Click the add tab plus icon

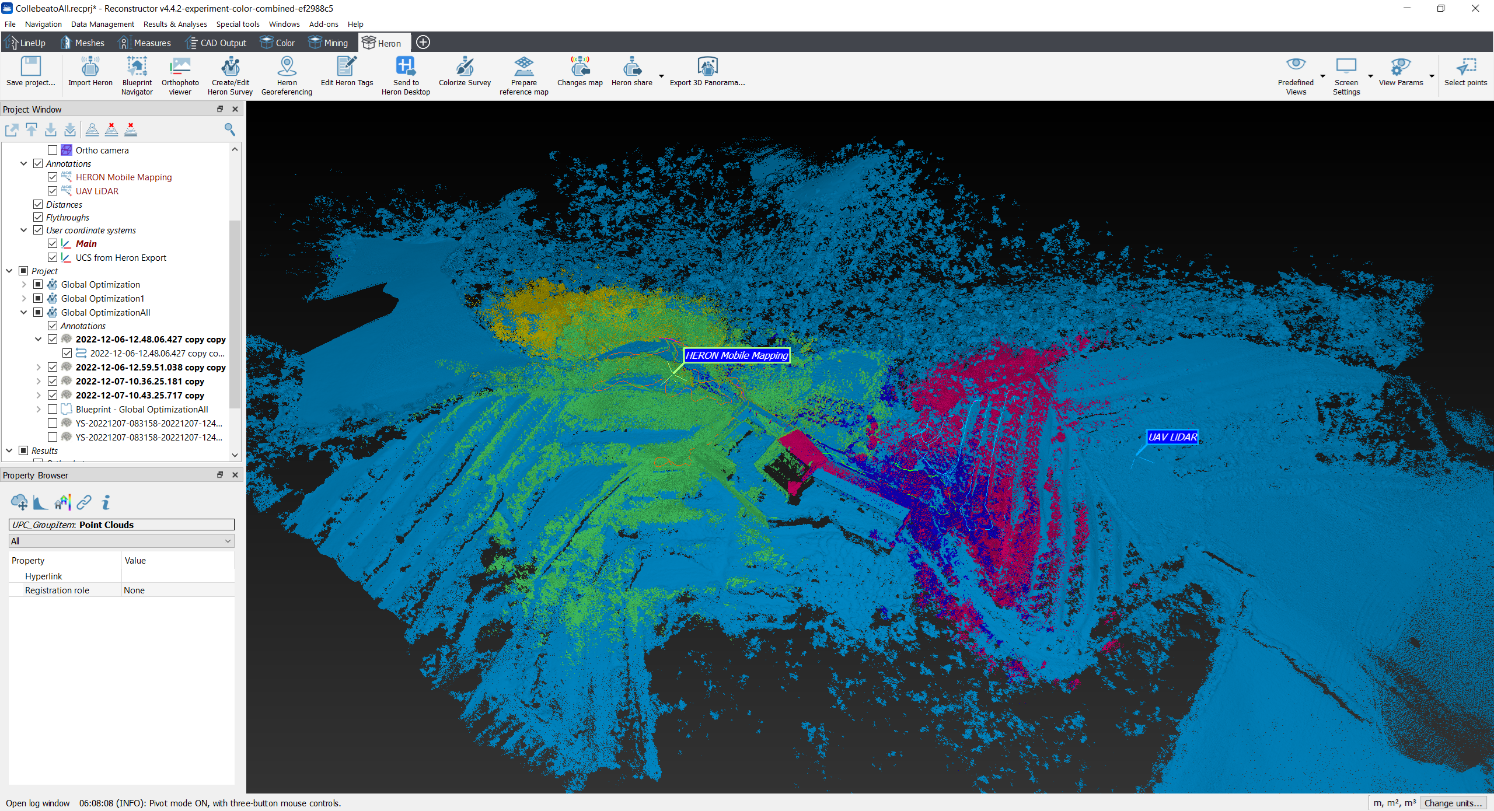tap(423, 42)
